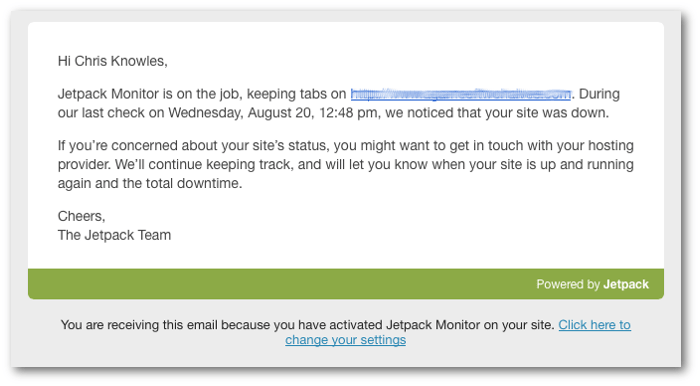Follow the 'change your settings' link text
The height and width of the screenshot is (386, 700).
click(x=346, y=340)
